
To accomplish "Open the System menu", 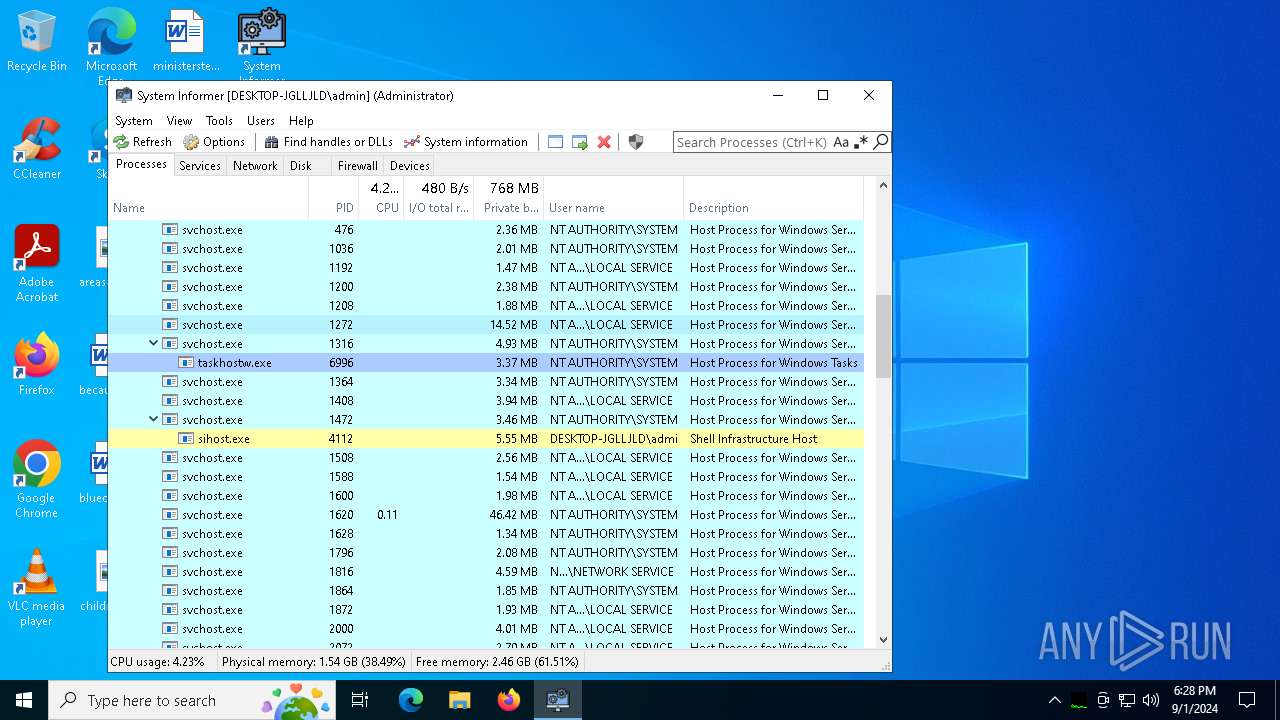I will coord(134,120).
